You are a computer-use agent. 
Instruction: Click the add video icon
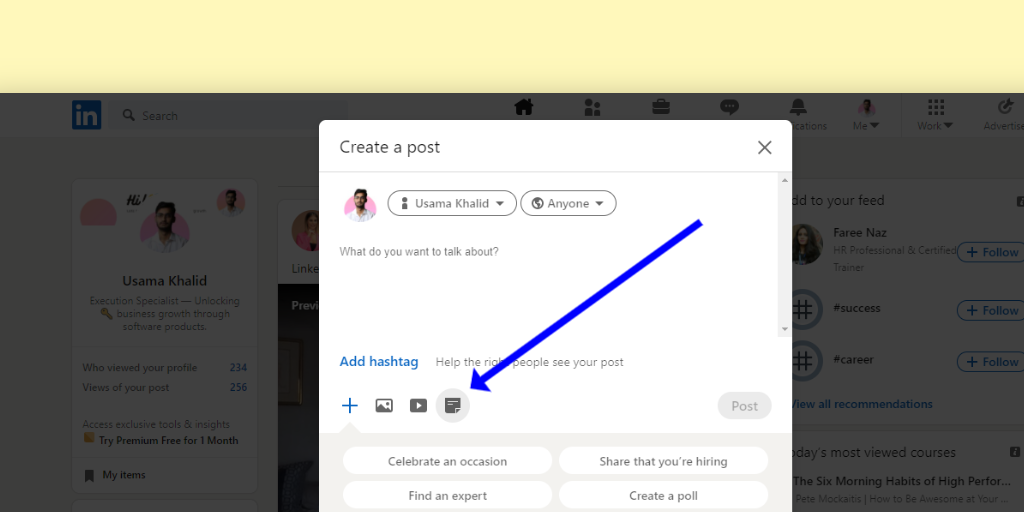pos(418,406)
